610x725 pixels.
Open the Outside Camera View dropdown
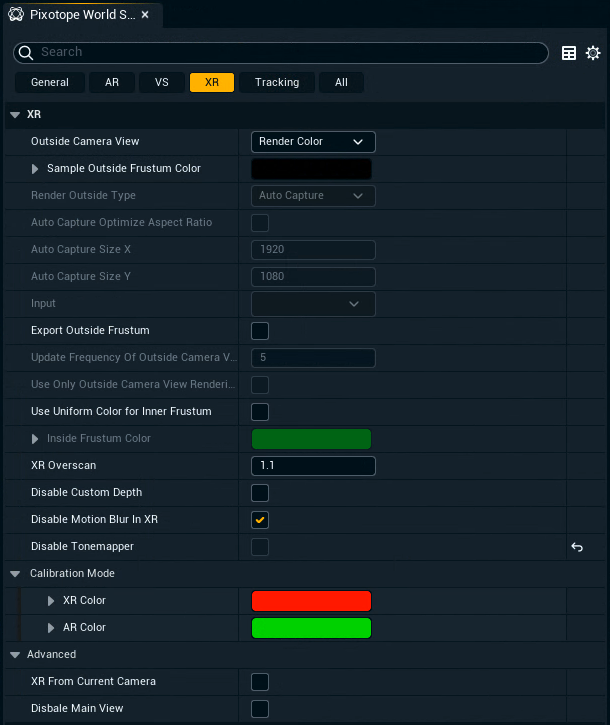313,142
